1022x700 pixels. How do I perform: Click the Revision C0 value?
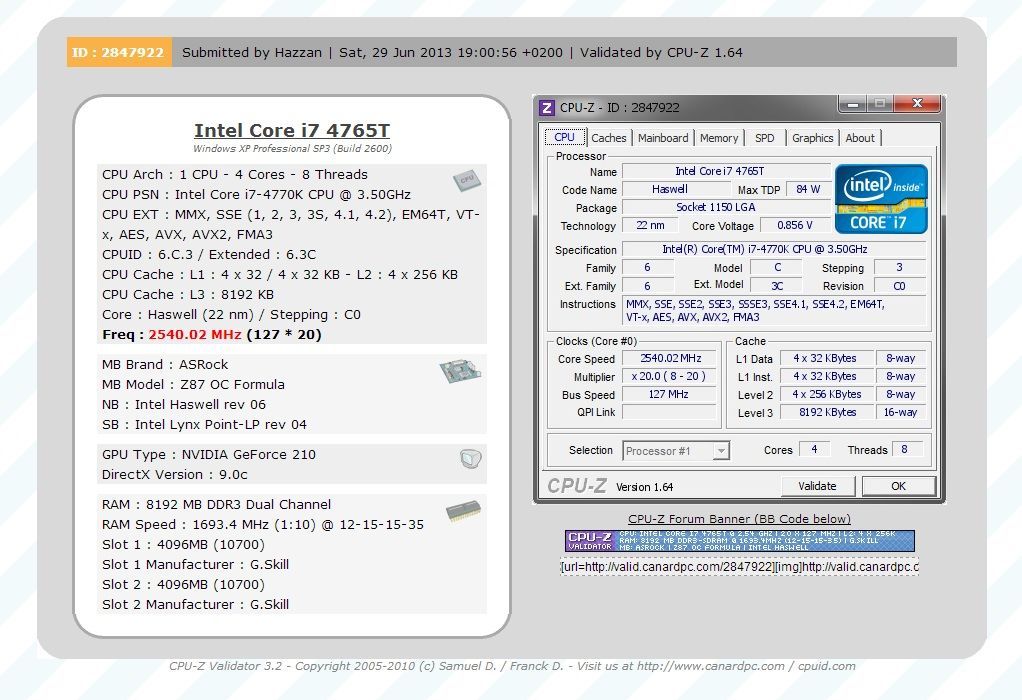coord(899,285)
